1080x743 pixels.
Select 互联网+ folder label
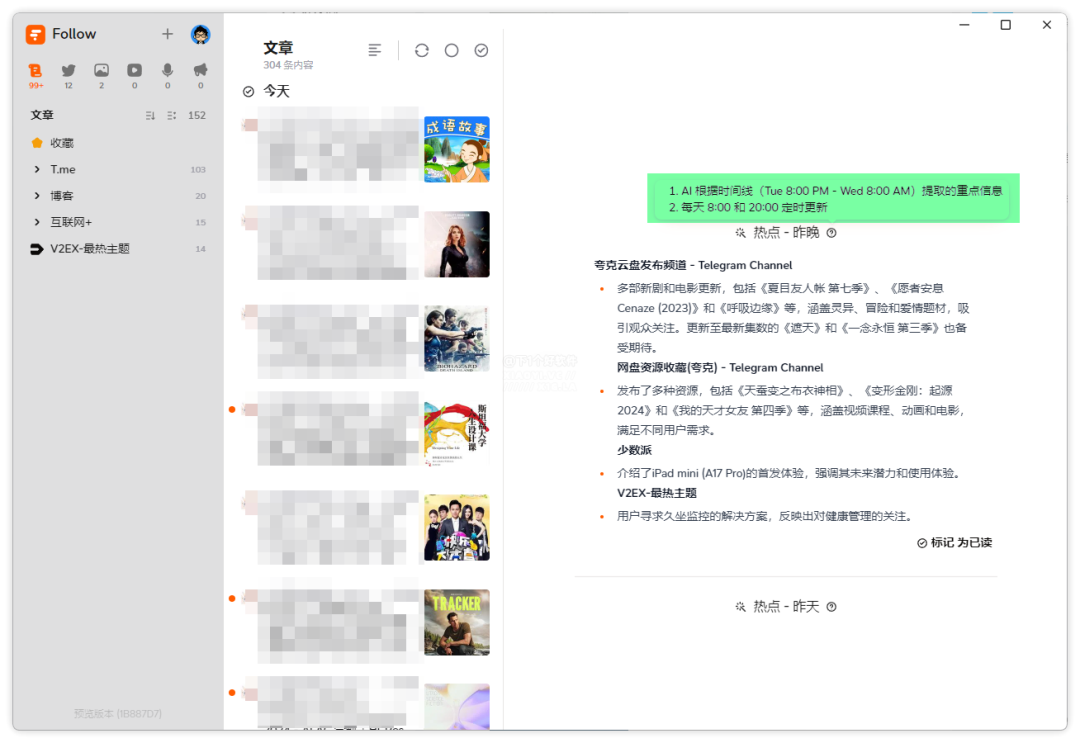(71, 222)
